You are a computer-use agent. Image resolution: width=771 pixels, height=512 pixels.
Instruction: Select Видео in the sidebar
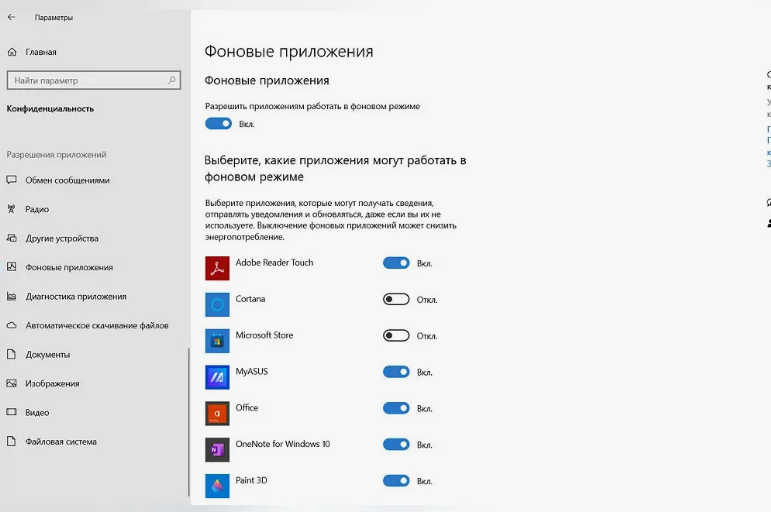(37, 413)
